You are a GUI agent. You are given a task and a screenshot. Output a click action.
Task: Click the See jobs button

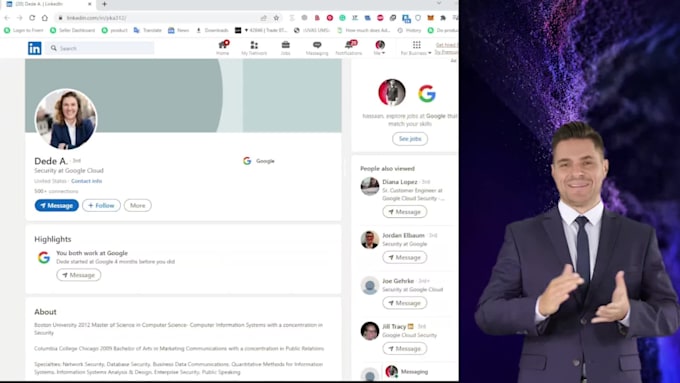(410, 139)
